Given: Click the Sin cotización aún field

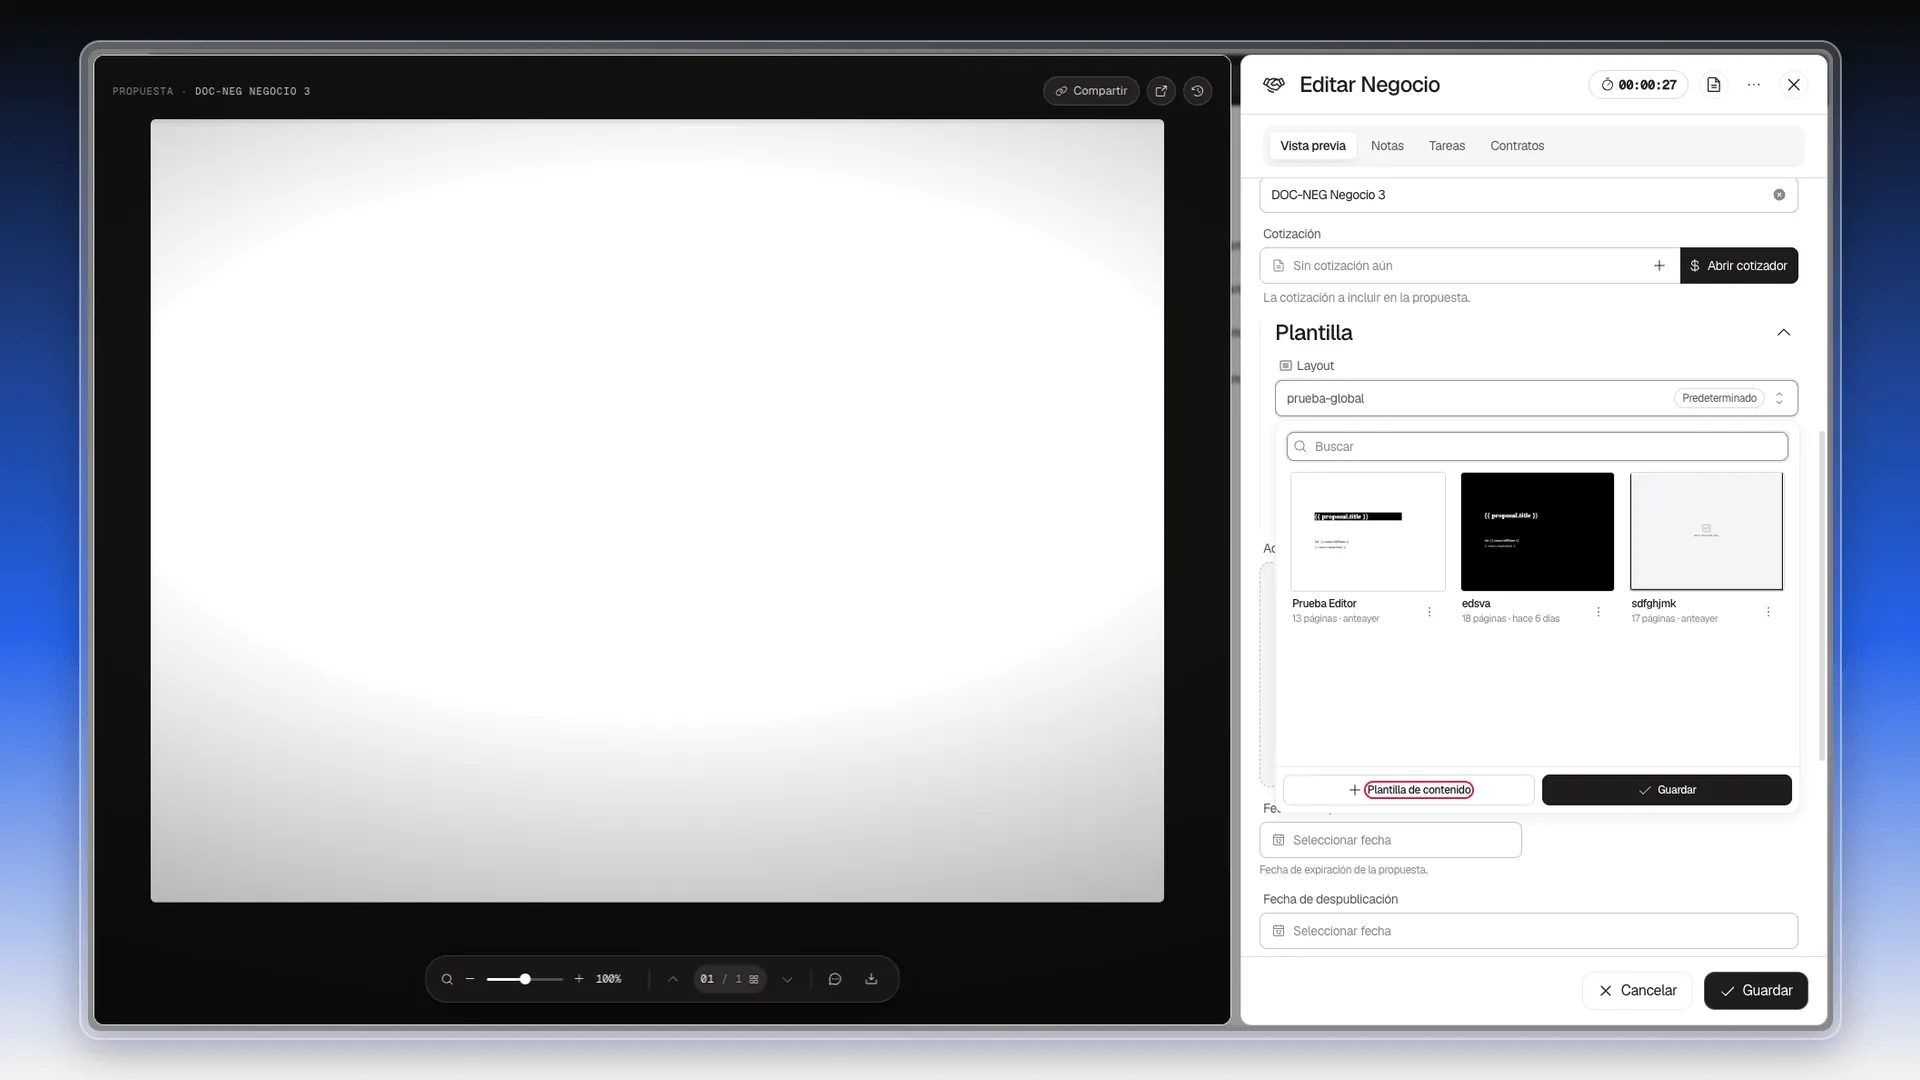Looking at the screenshot, I should coord(1469,266).
